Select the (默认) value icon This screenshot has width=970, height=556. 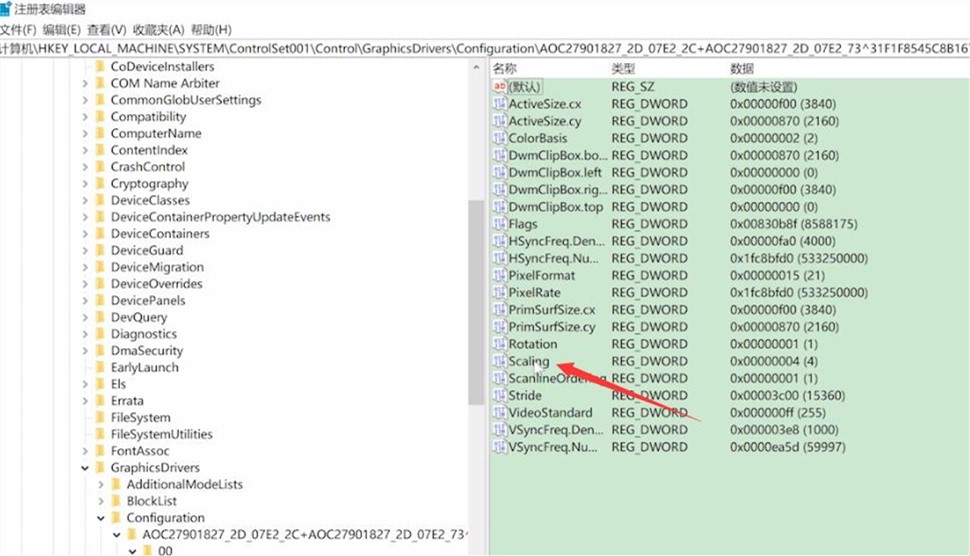[499, 87]
